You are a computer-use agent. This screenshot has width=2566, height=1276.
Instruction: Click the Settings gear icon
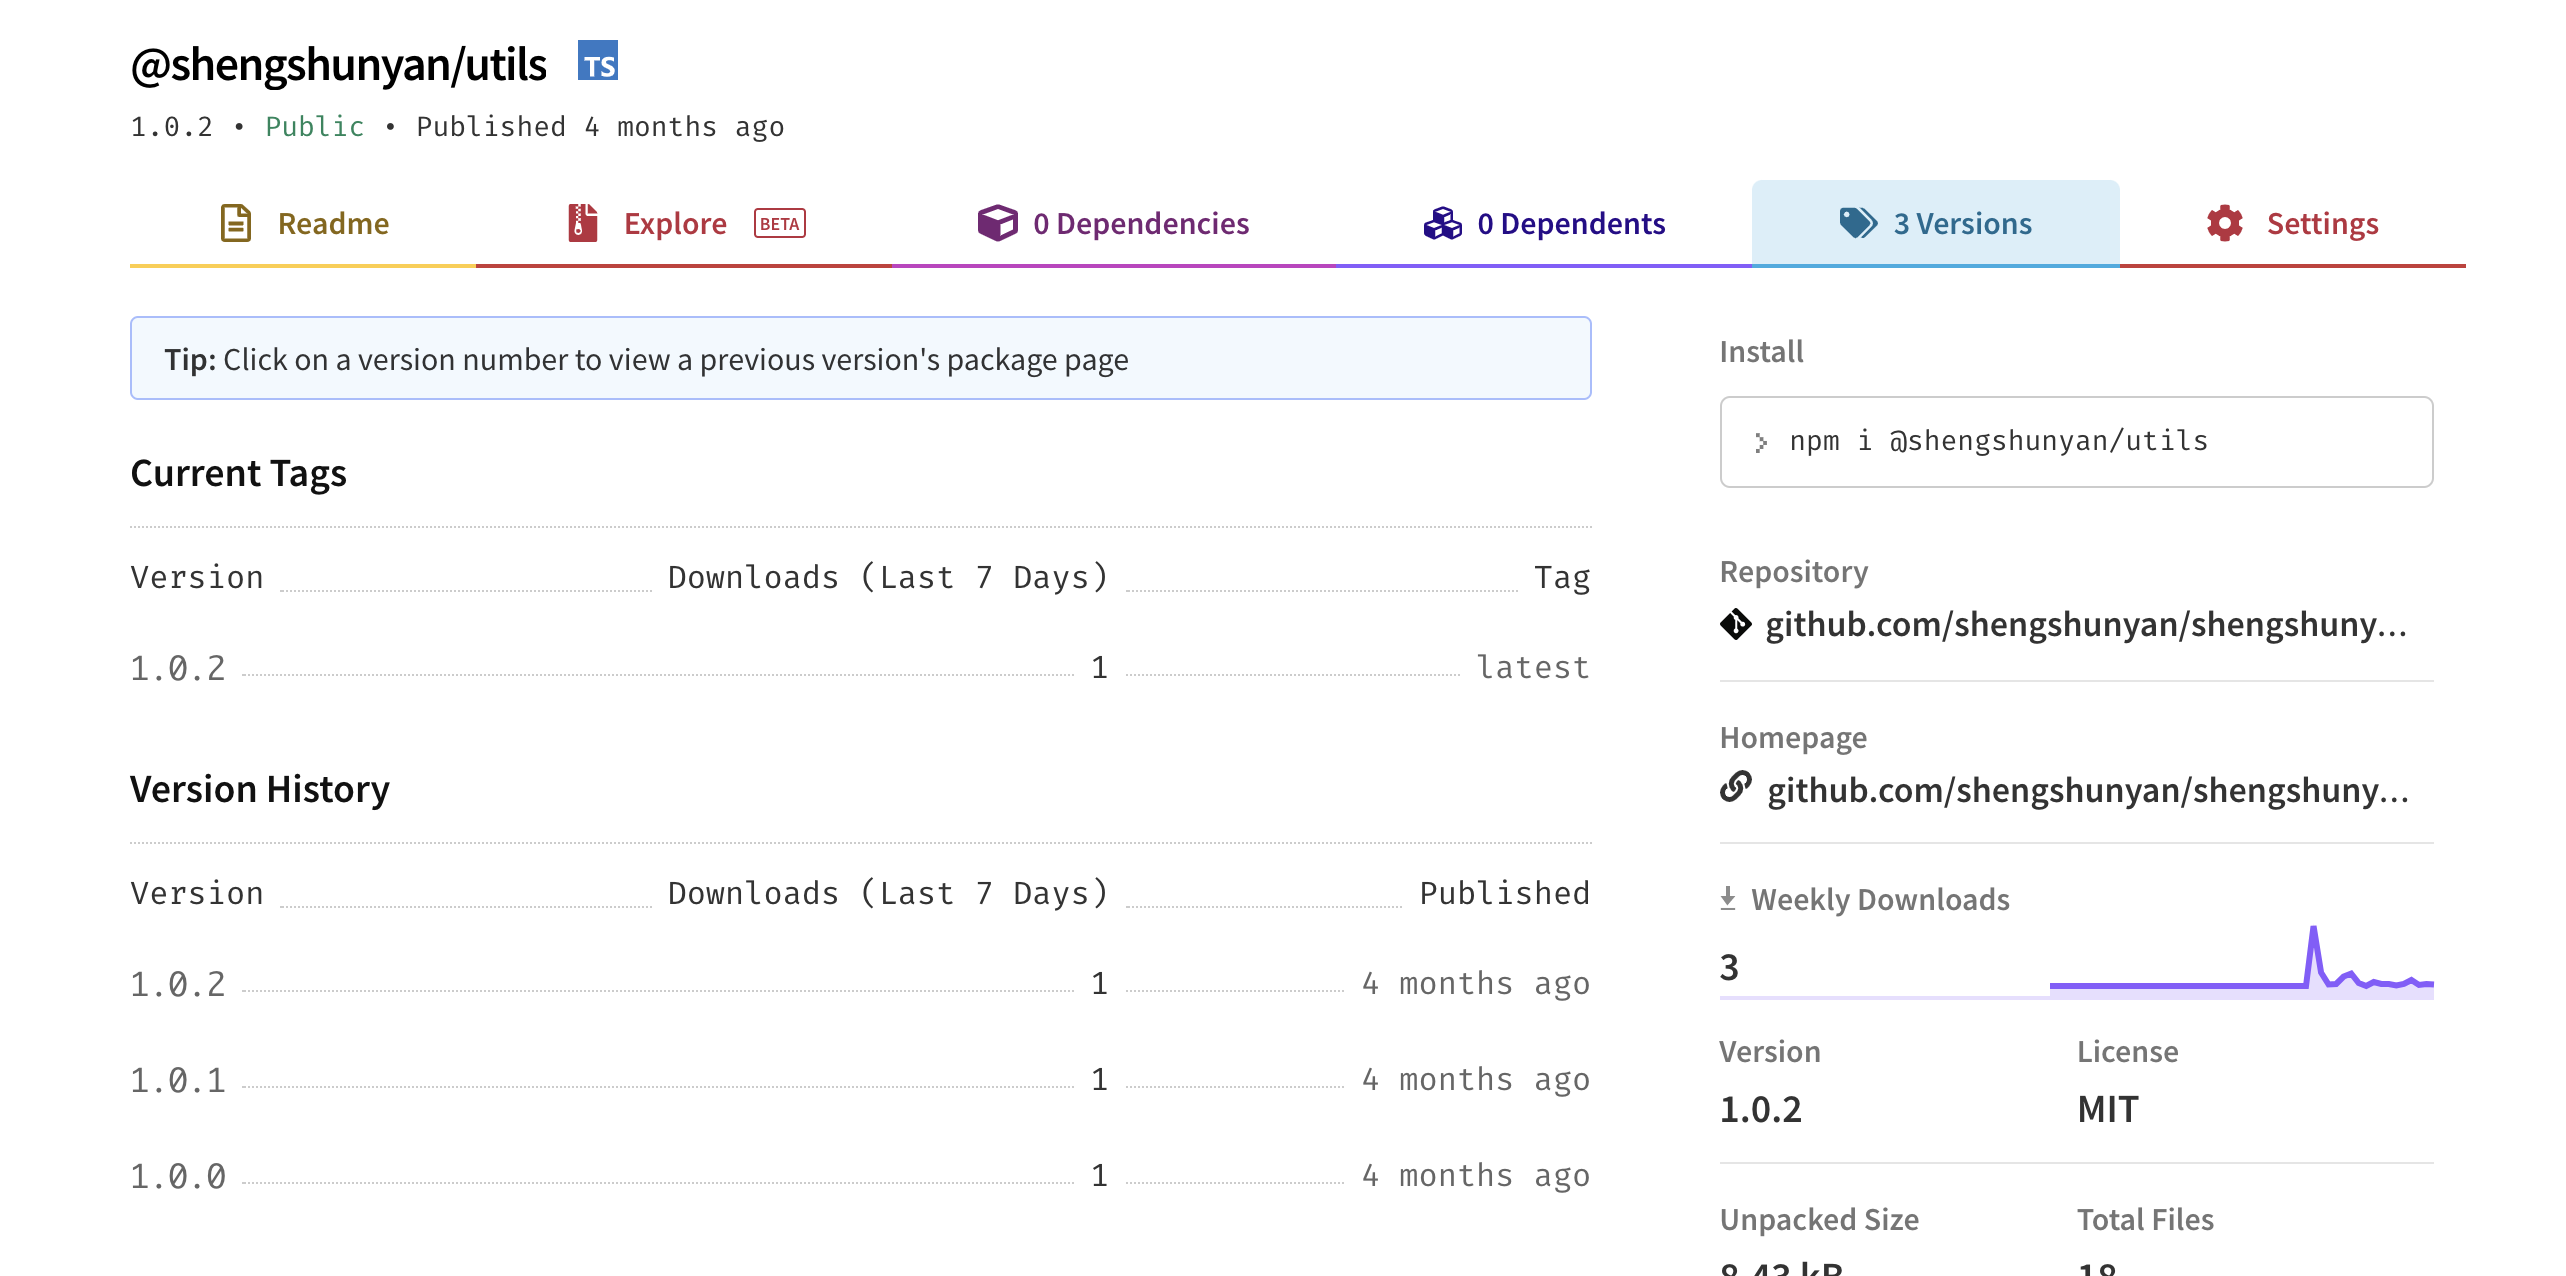point(2224,223)
